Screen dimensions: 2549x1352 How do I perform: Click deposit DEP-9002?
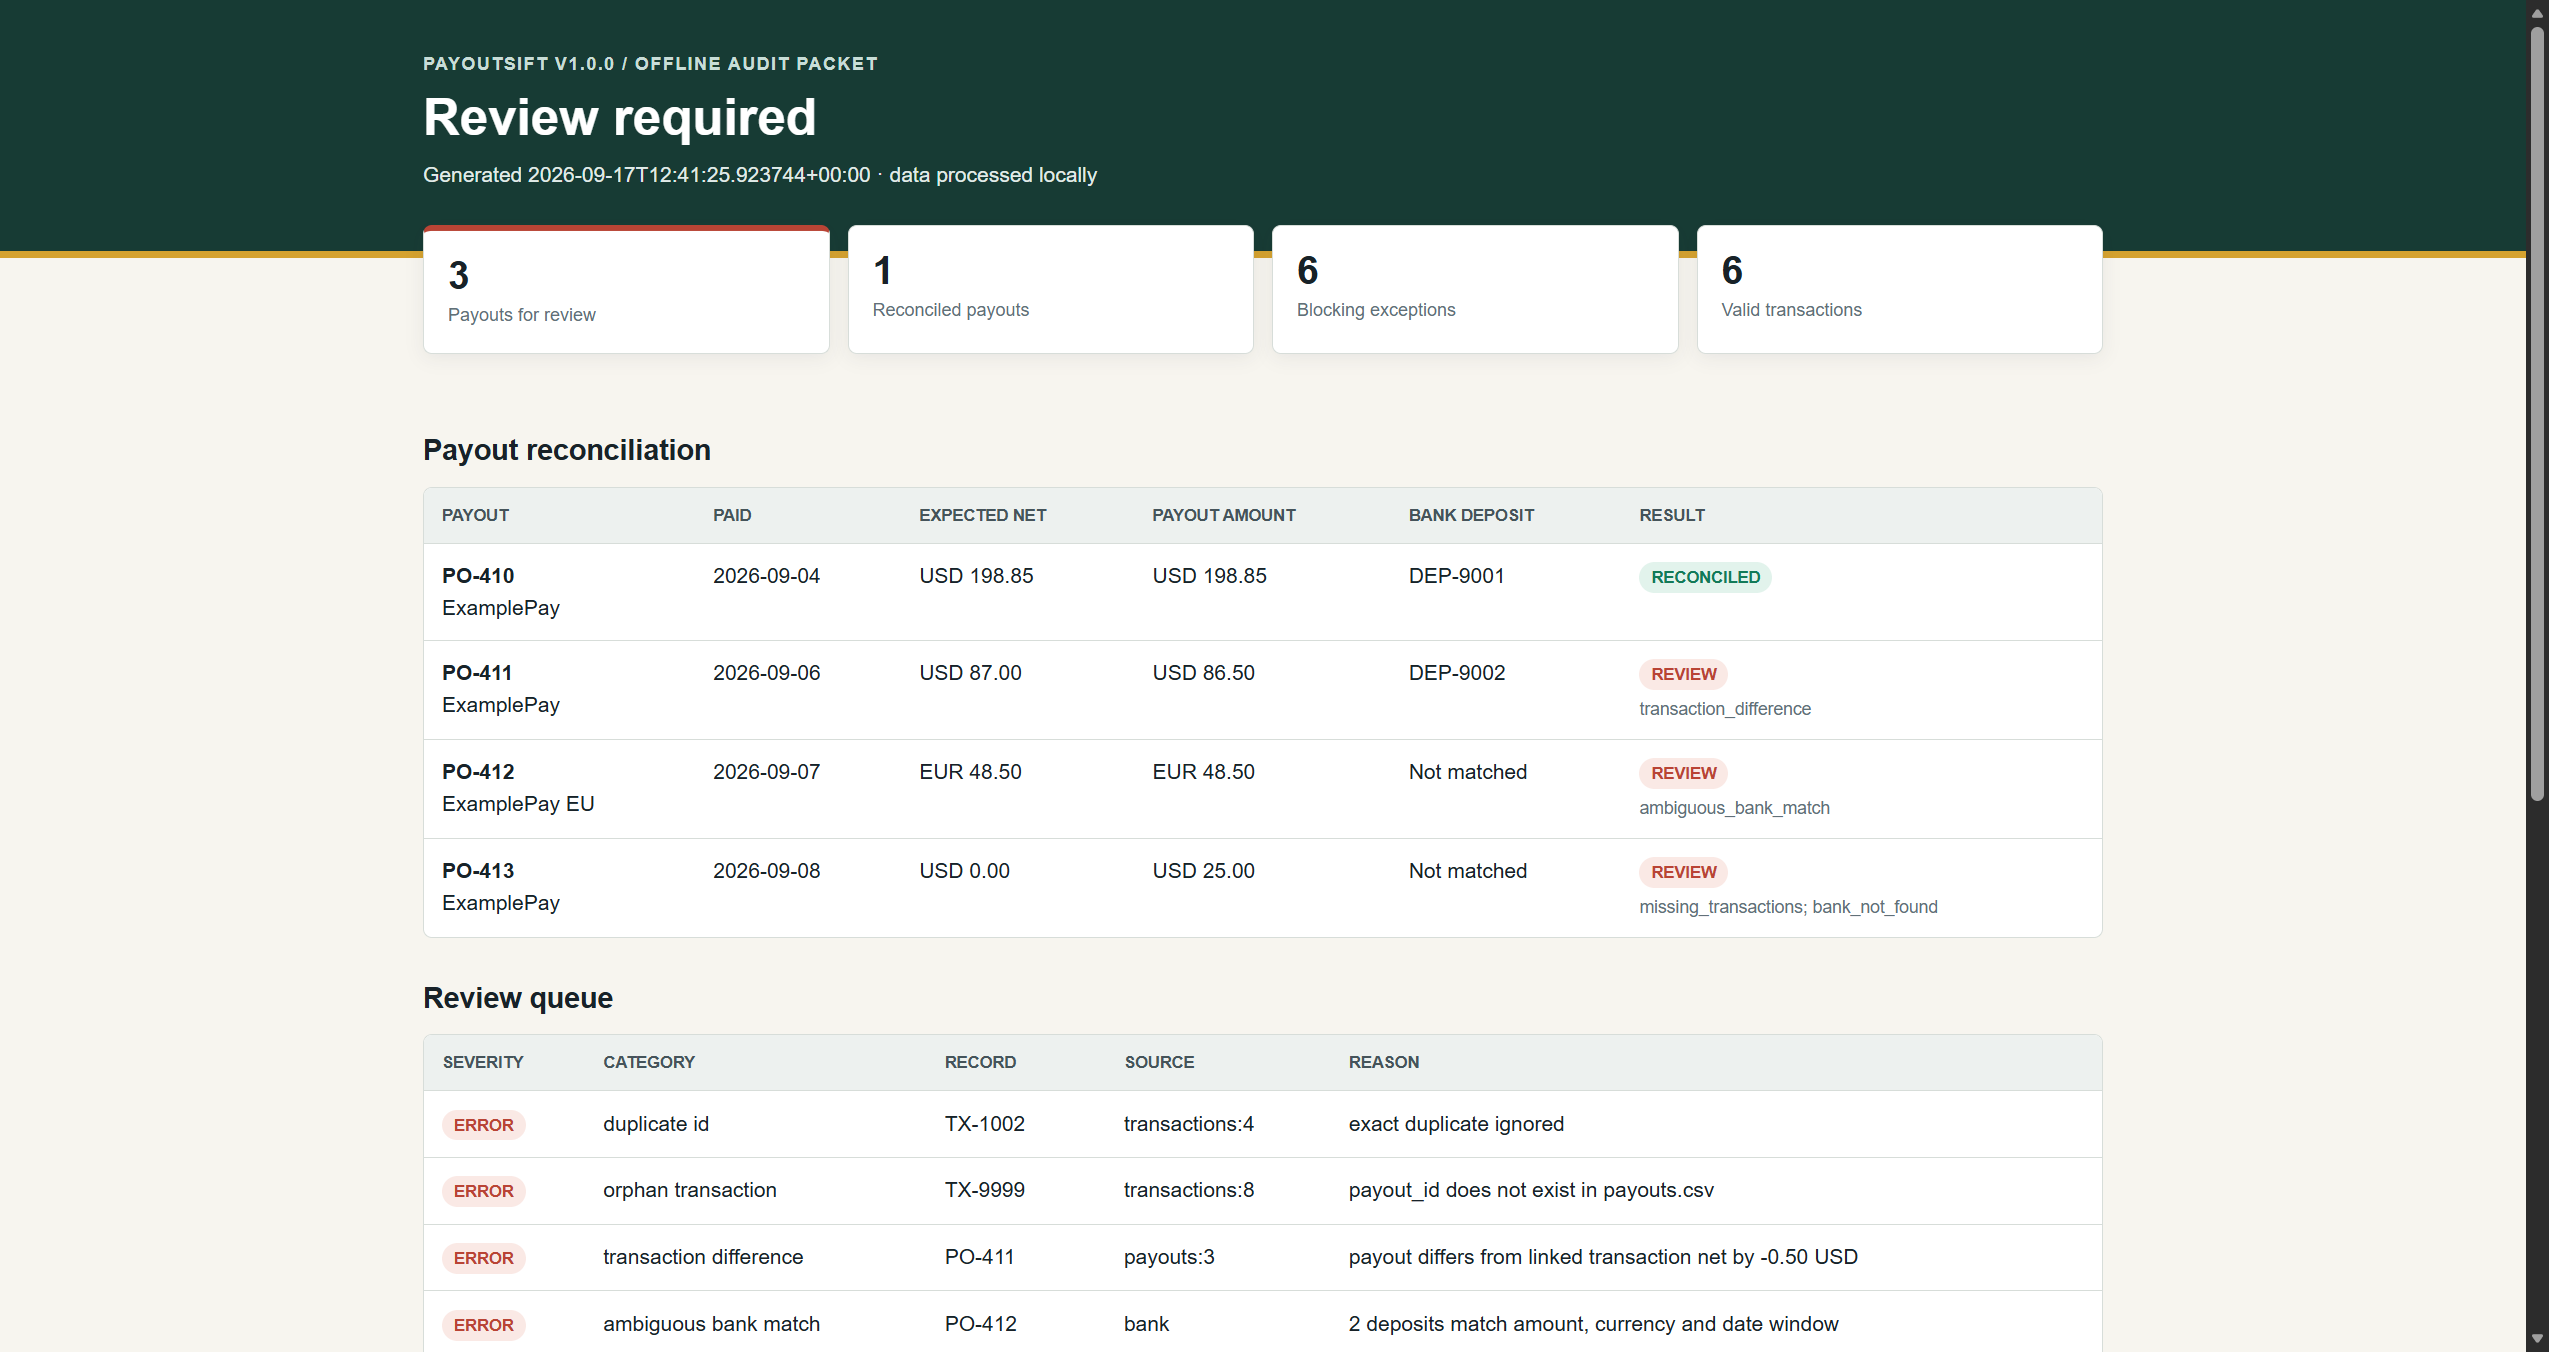(1457, 673)
